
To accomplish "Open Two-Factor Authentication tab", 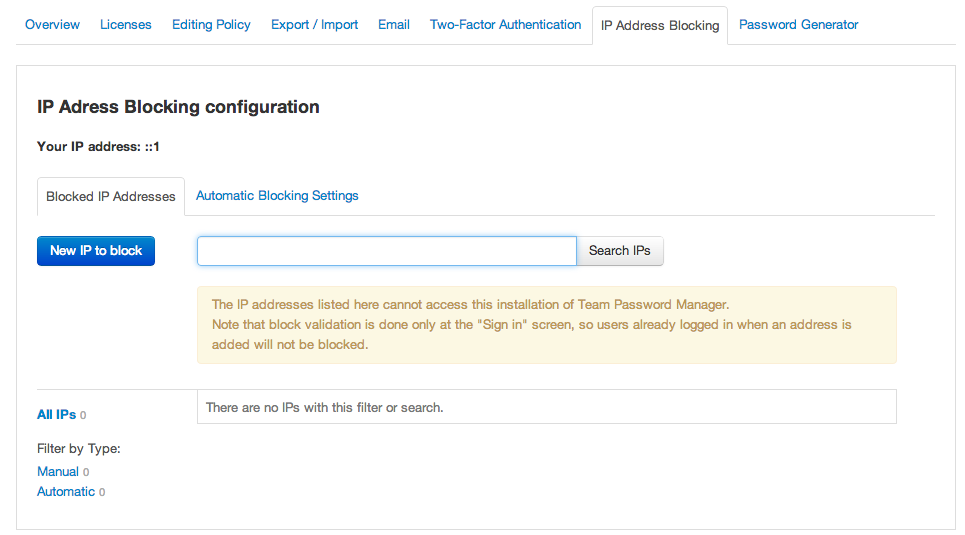I will point(505,25).
